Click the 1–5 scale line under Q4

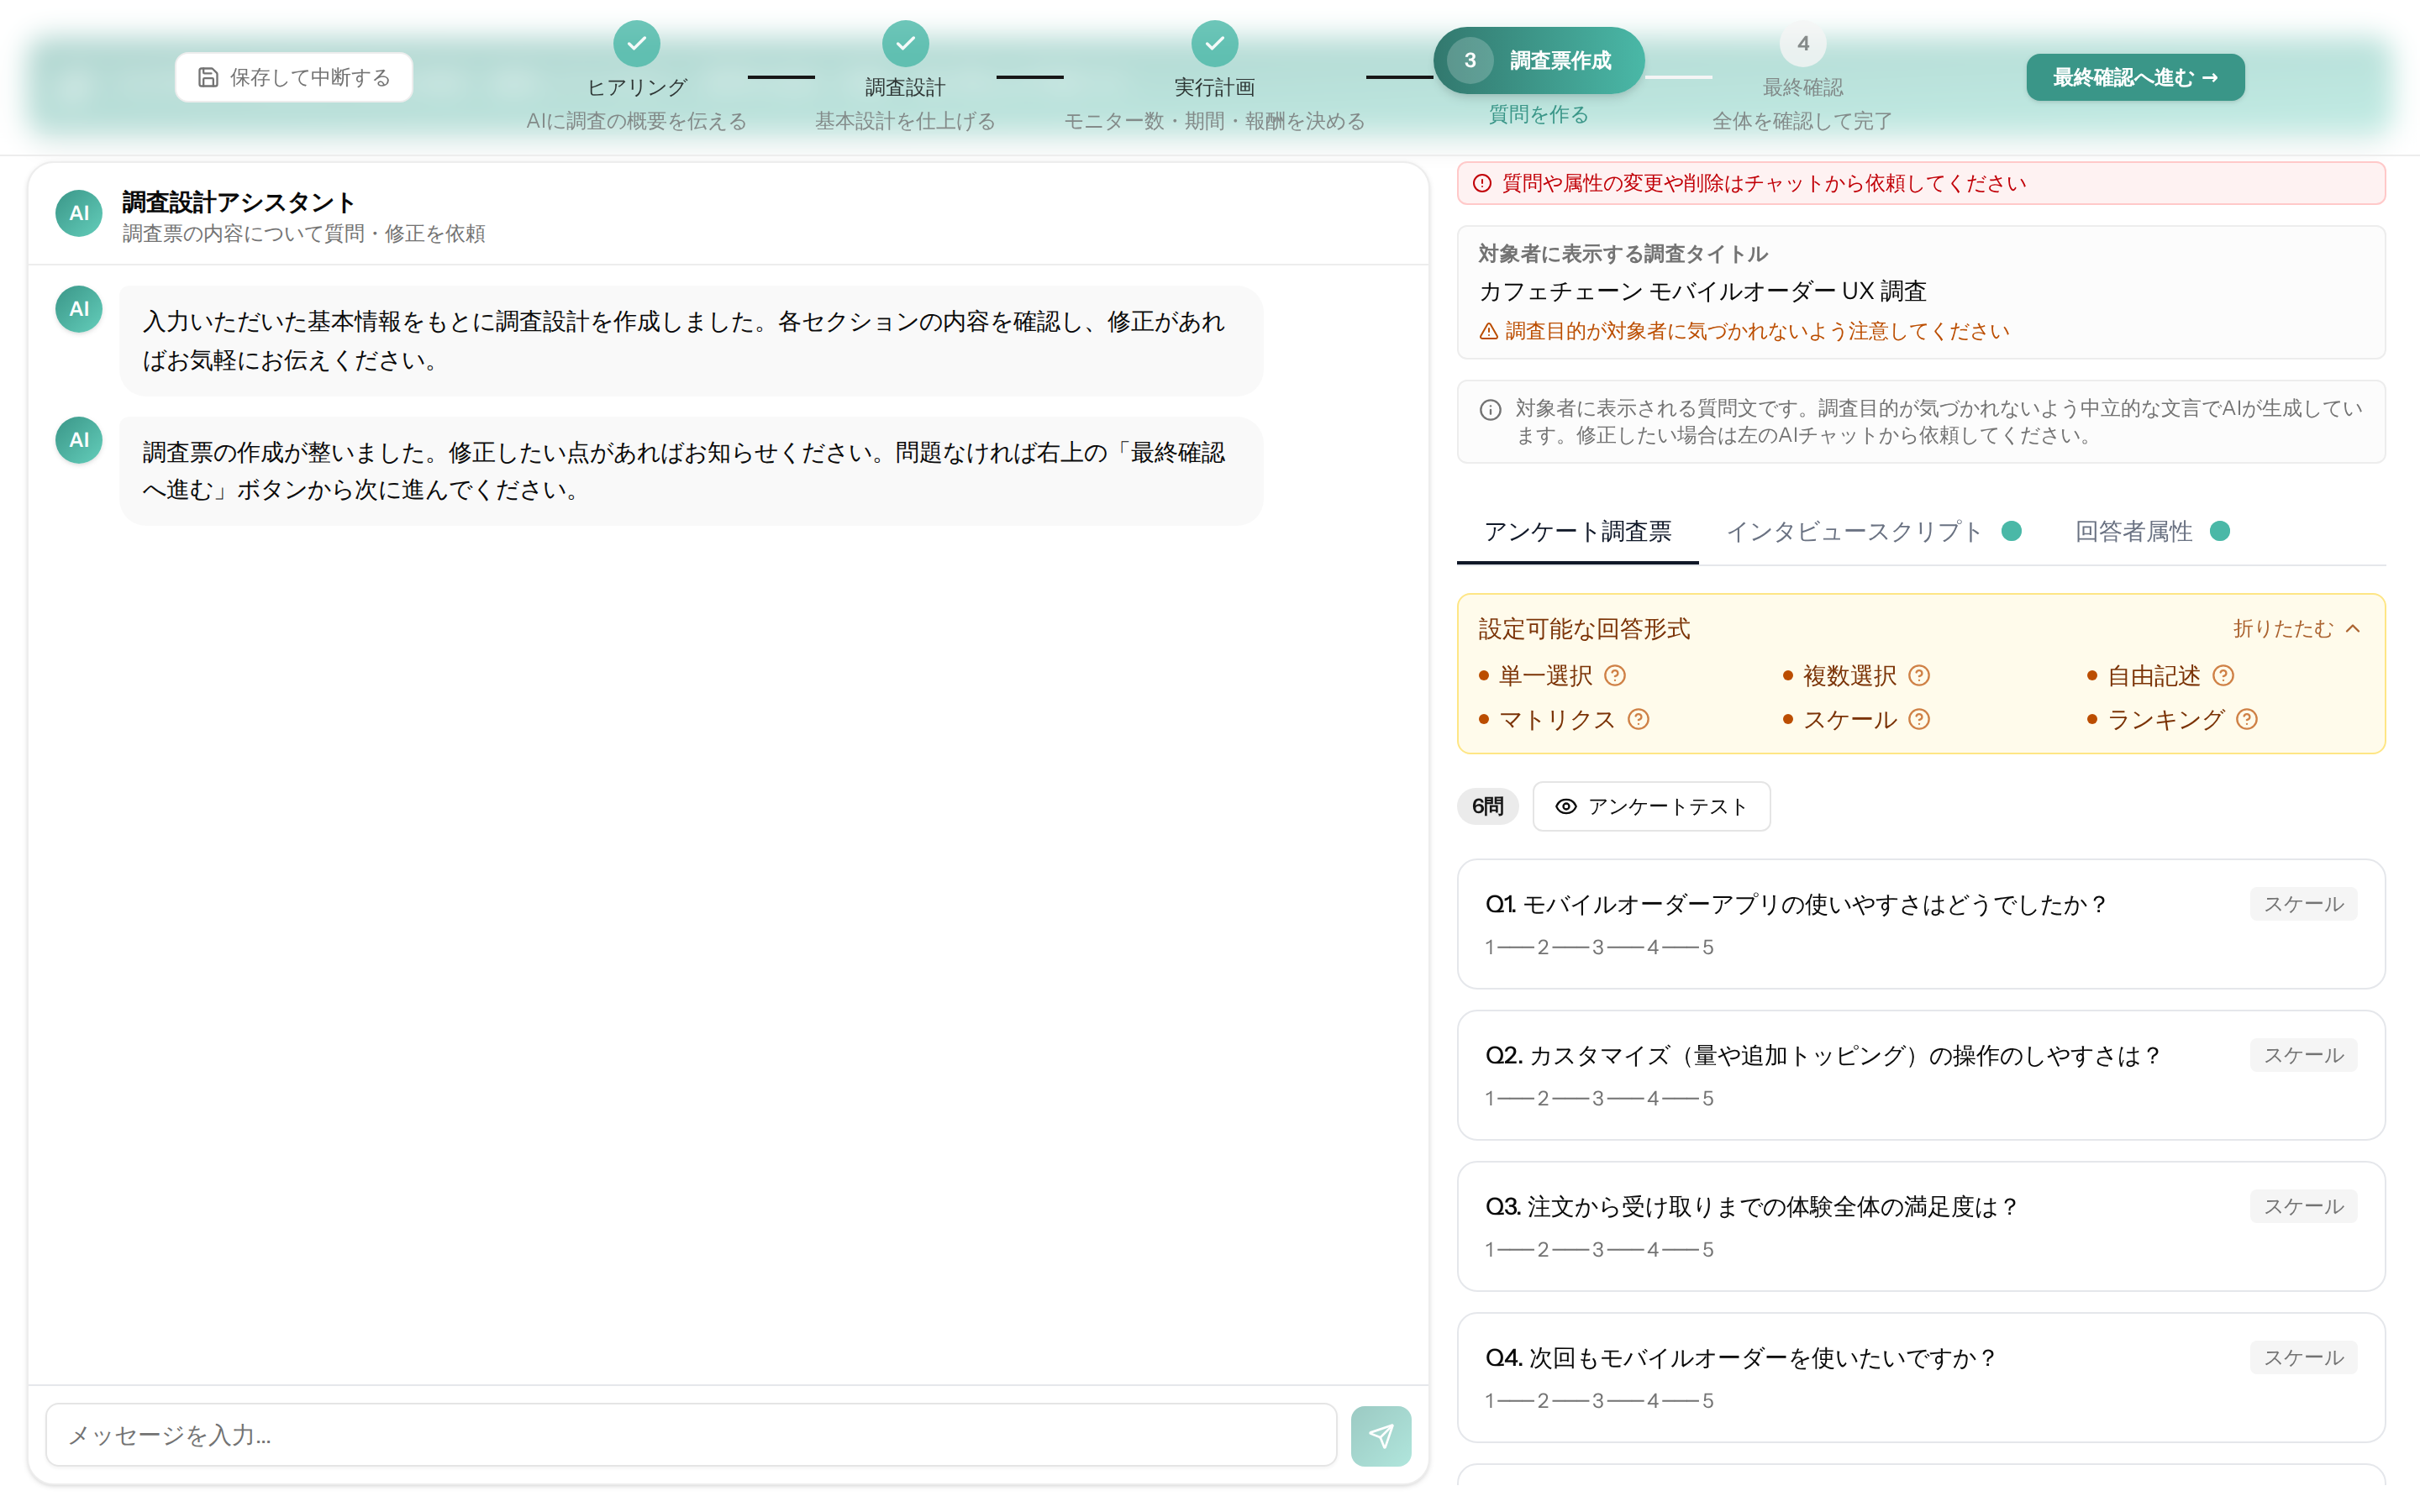1599,1400
